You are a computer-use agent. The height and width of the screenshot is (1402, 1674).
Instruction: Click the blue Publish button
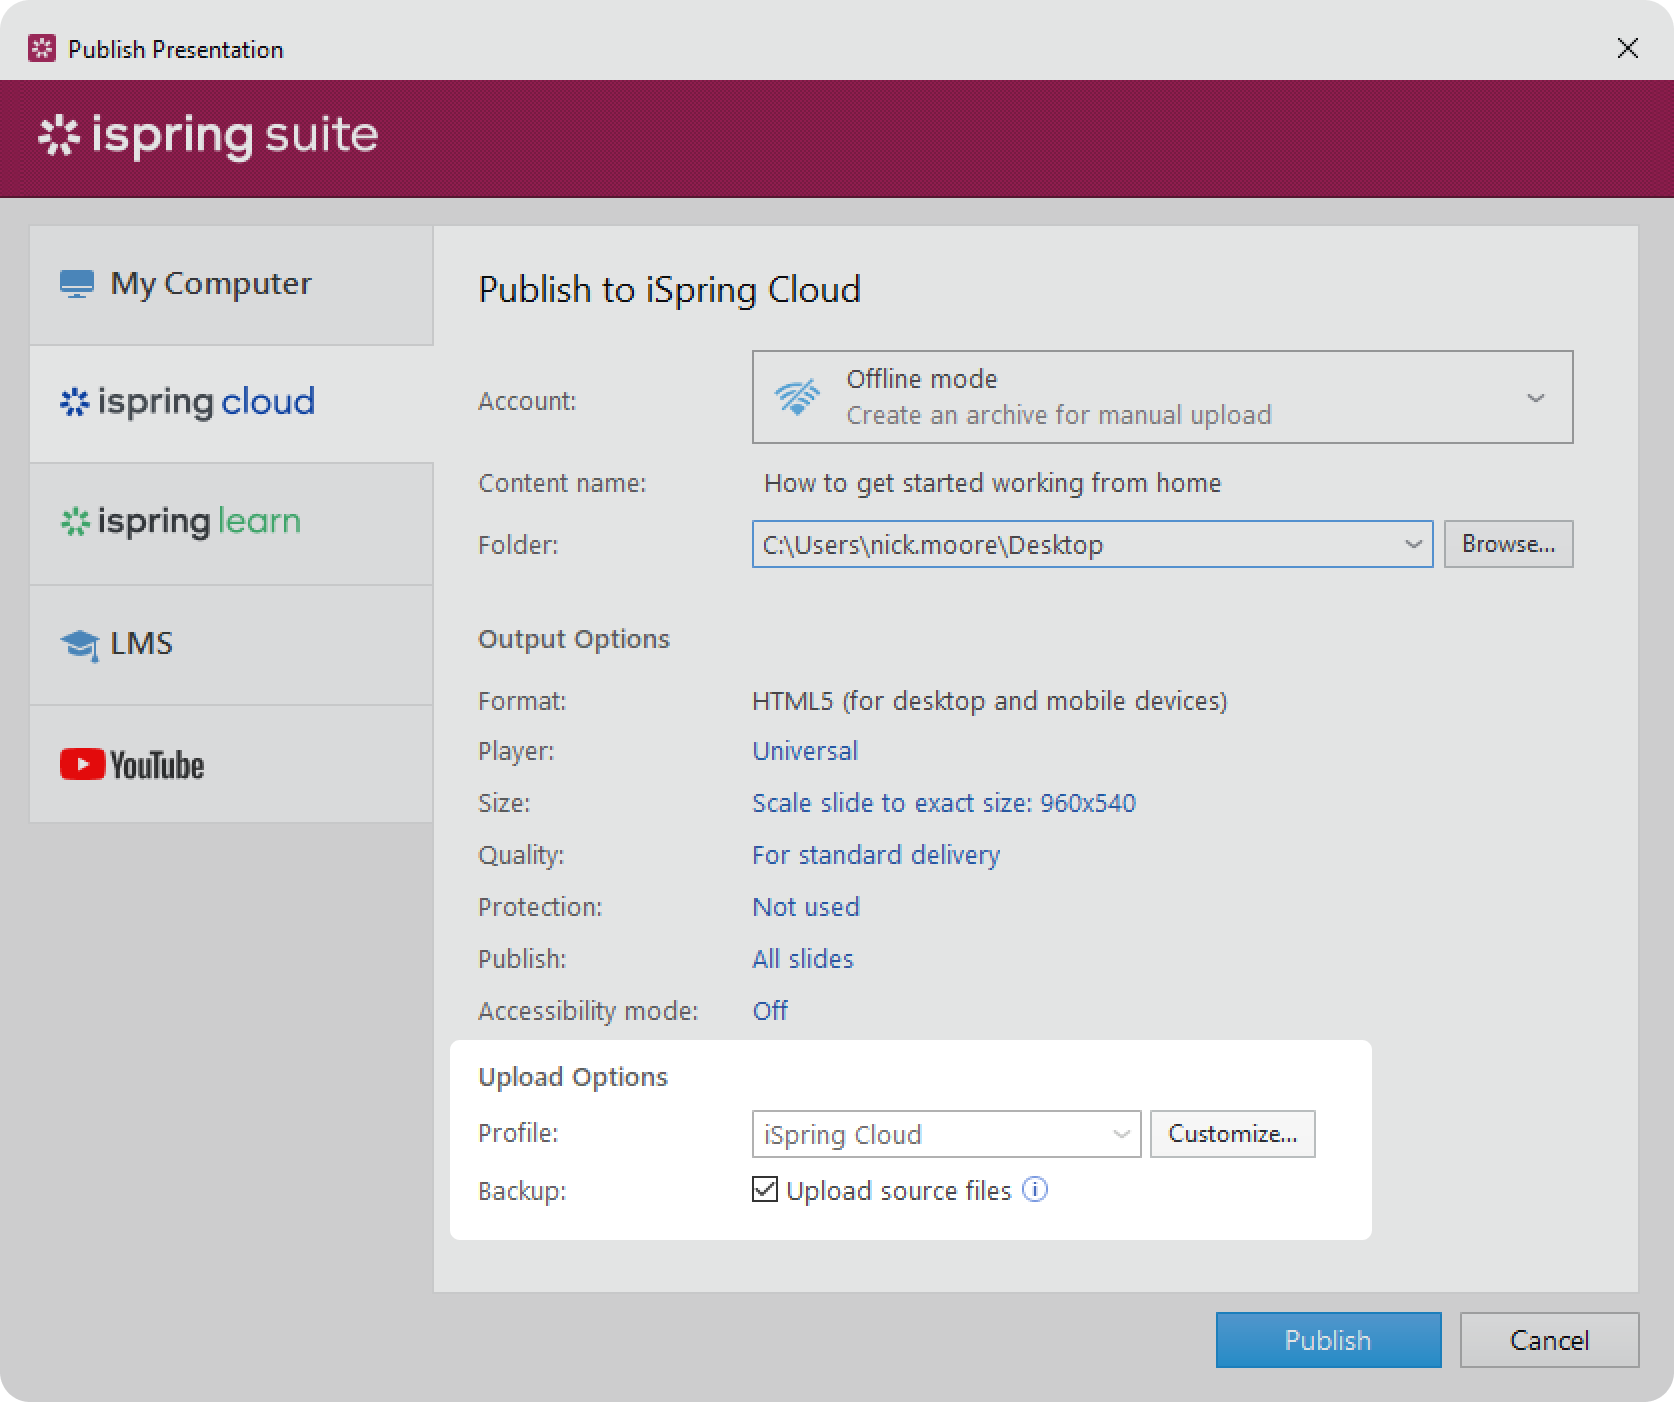click(1328, 1340)
